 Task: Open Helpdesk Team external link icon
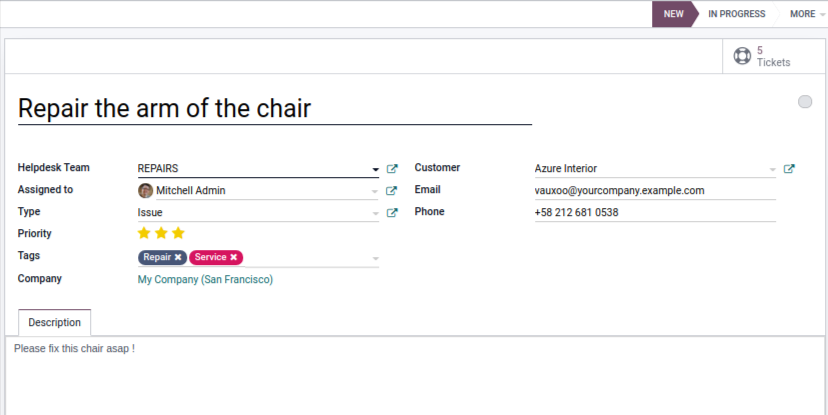pyautogui.click(x=392, y=169)
